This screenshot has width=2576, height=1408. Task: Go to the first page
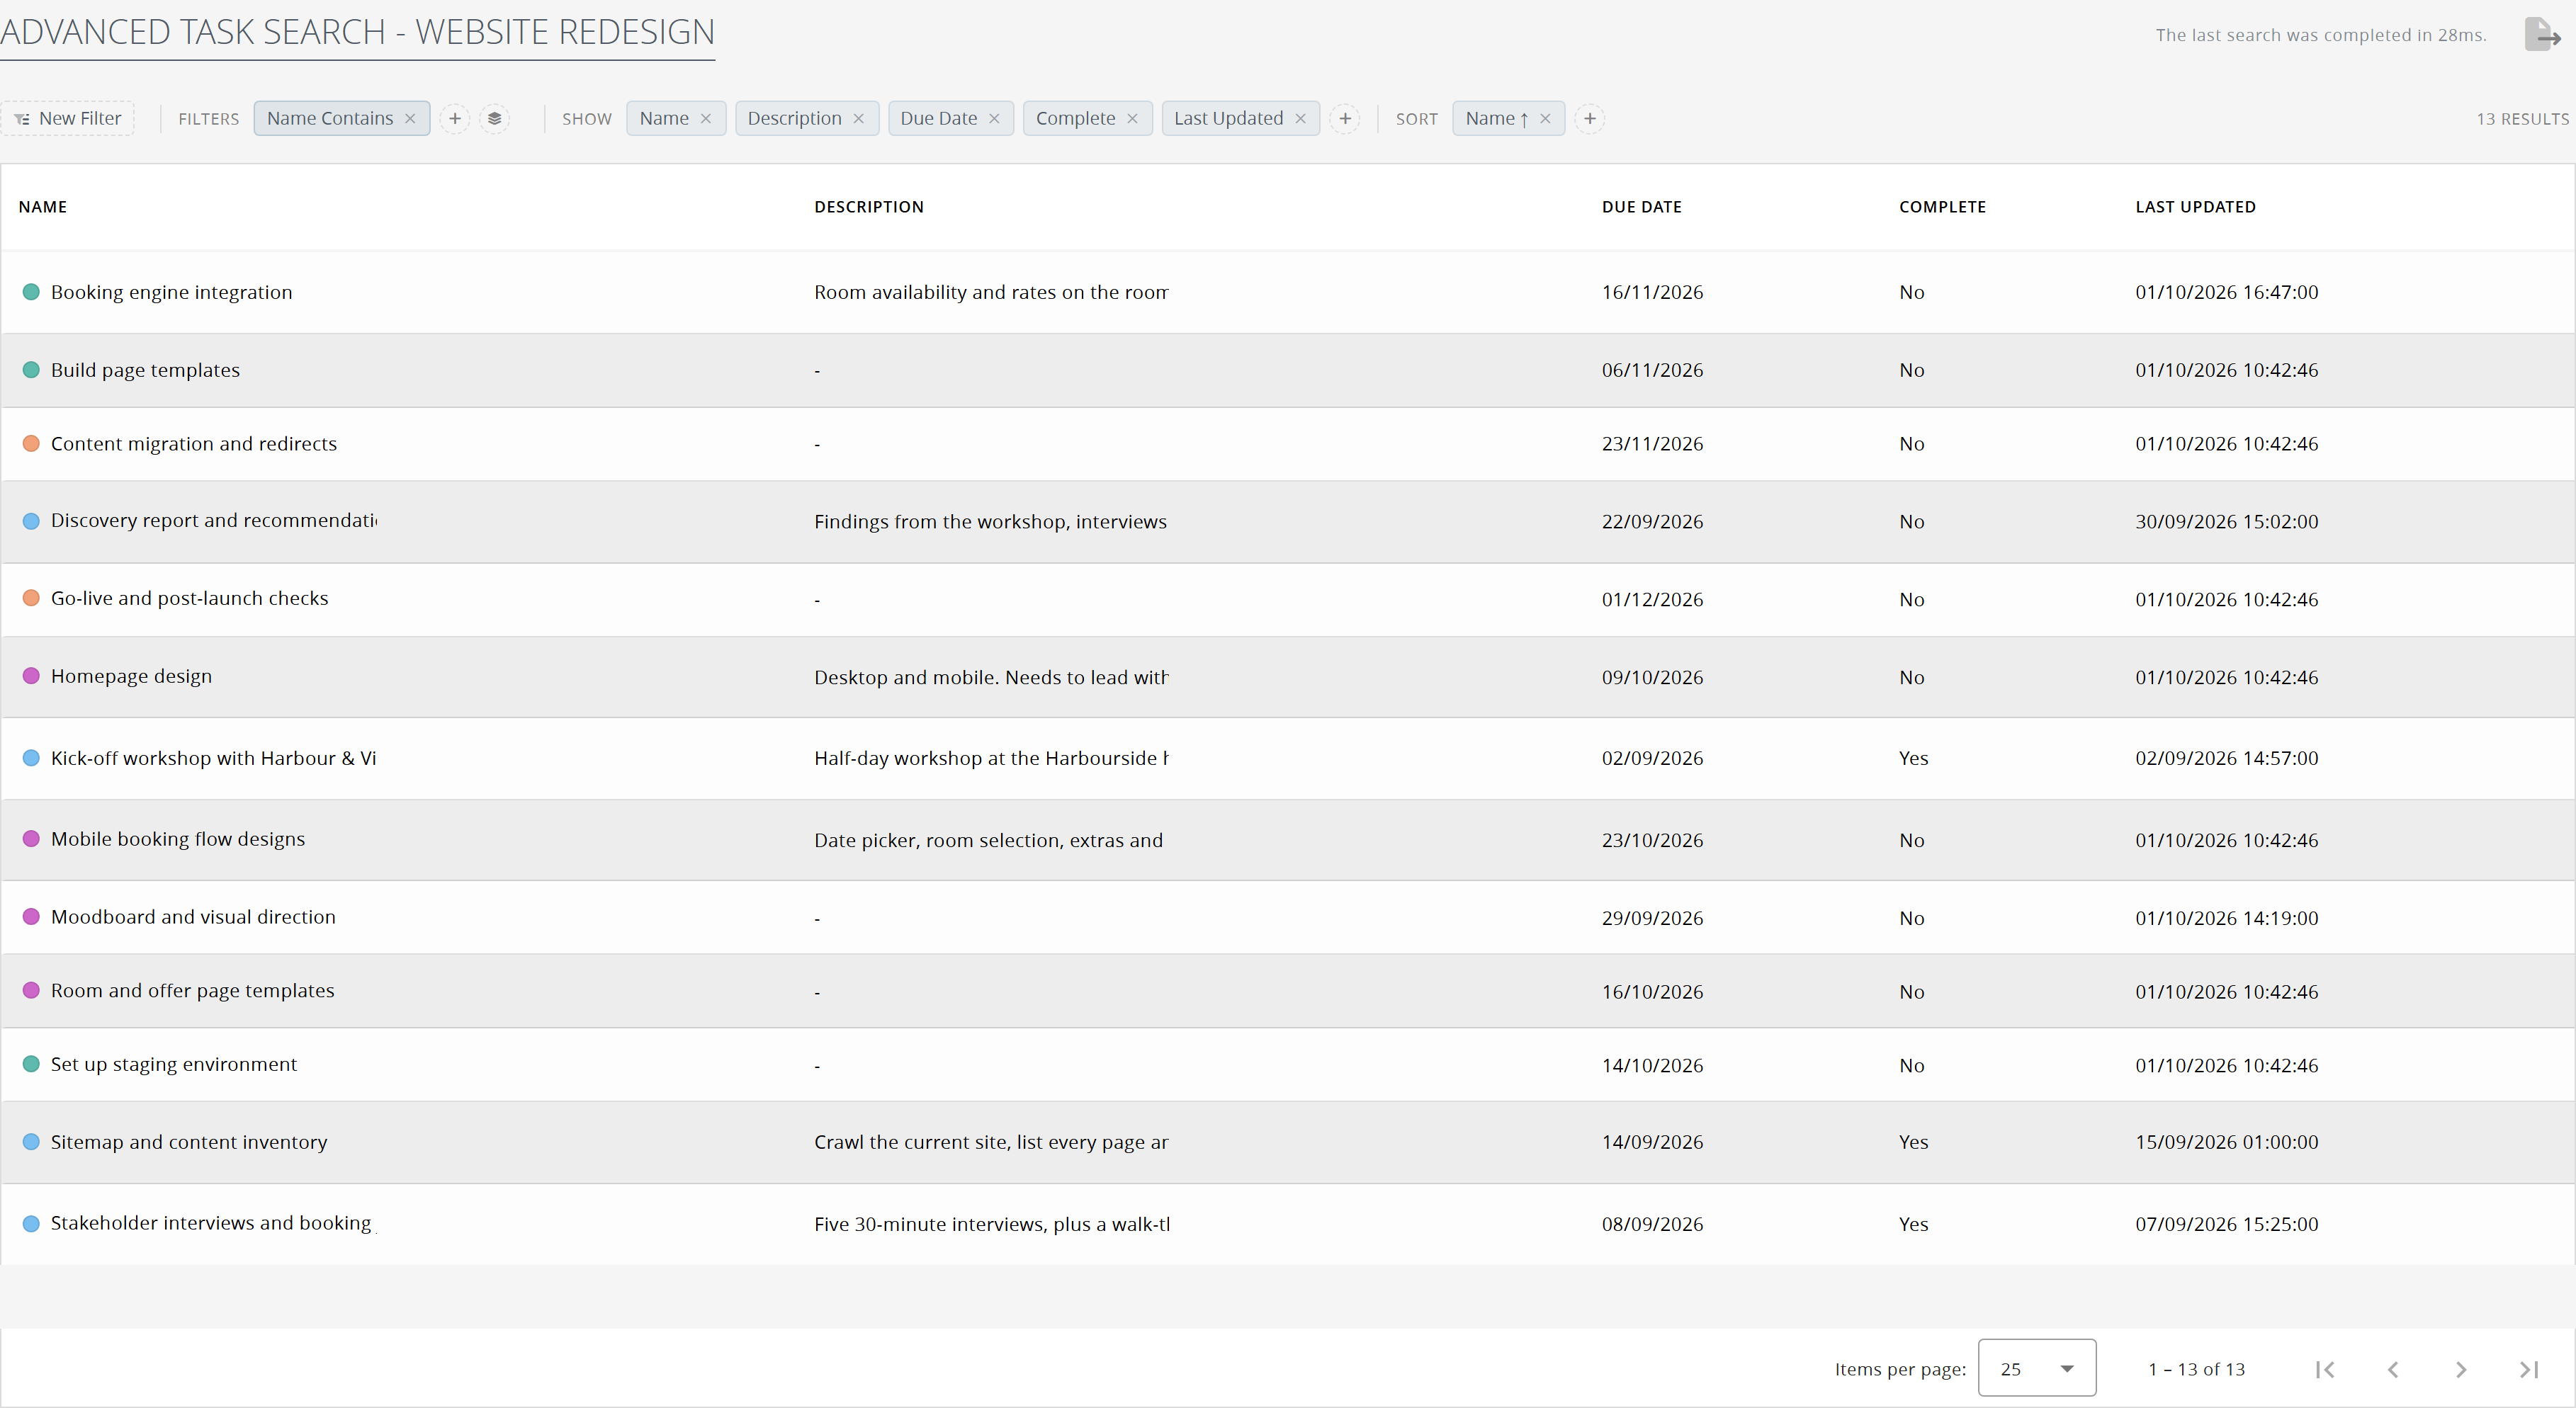click(2325, 1369)
